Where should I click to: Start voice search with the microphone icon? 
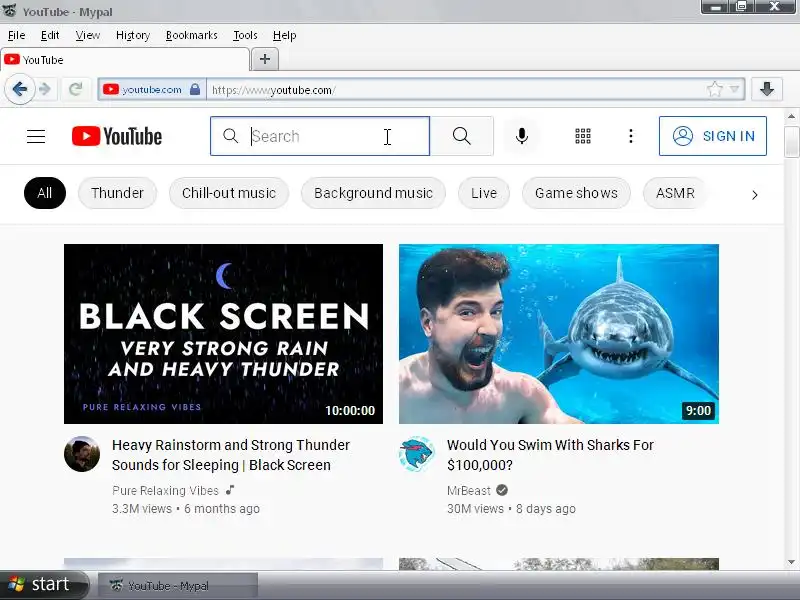coord(521,136)
